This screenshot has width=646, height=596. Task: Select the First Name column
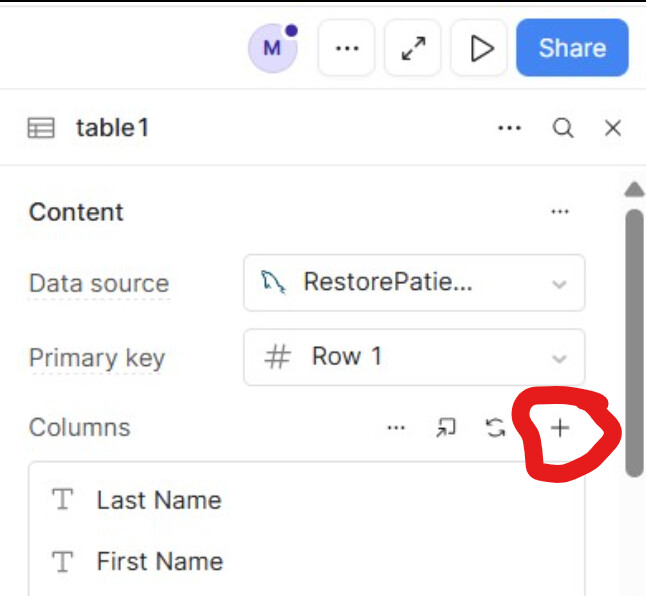point(160,562)
